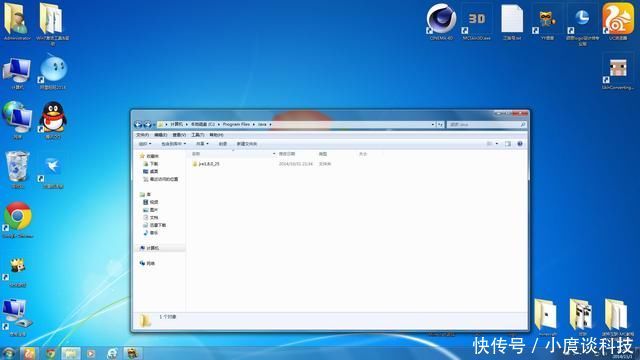The image size is (640, 360).
Task: Select the orange UC browser desktop icon
Action: coord(618,22)
